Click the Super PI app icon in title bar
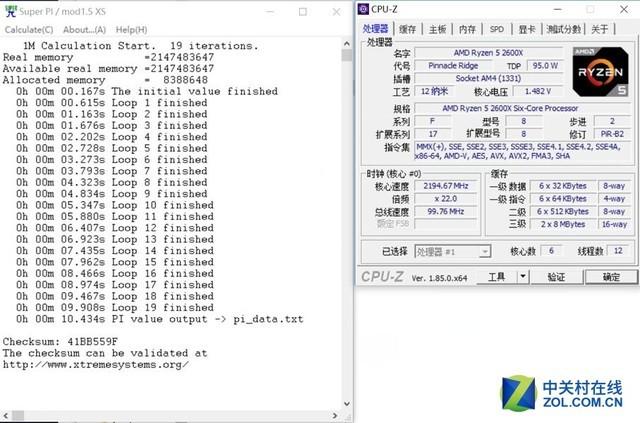The height and width of the screenshot is (423, 640). [11, 11]
